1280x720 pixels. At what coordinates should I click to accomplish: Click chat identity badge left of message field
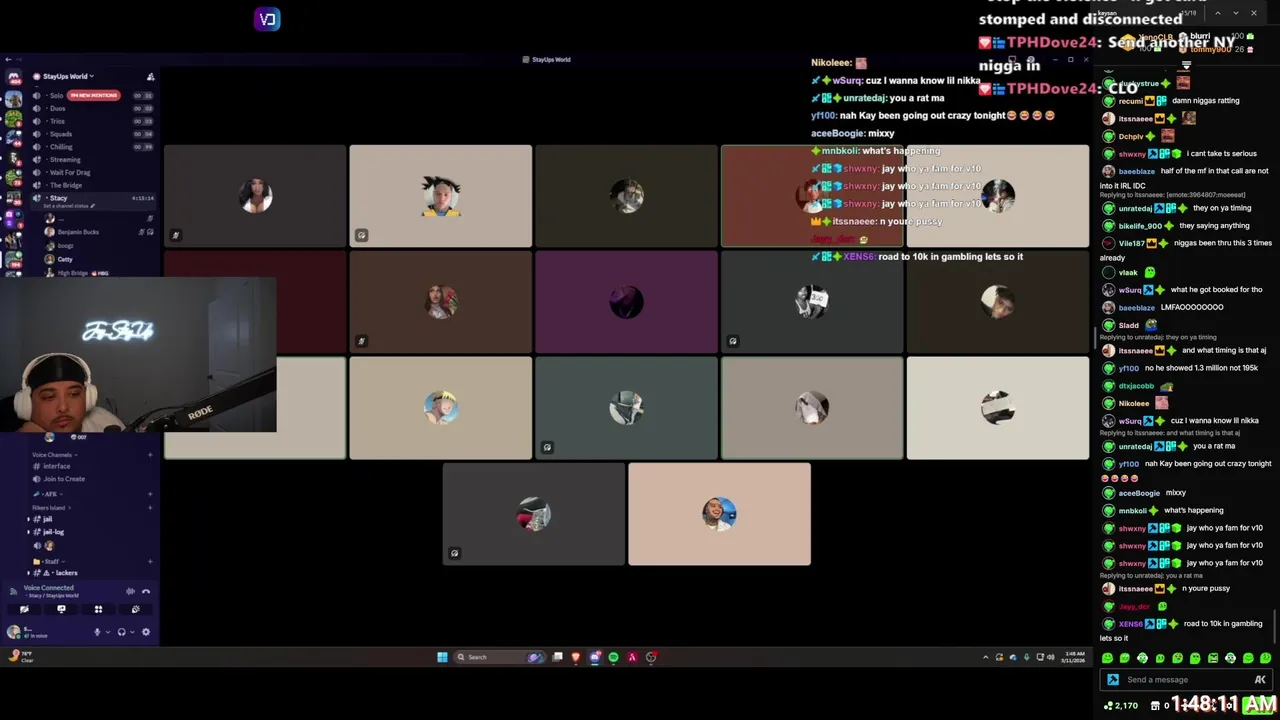[x=1113, y=680]
